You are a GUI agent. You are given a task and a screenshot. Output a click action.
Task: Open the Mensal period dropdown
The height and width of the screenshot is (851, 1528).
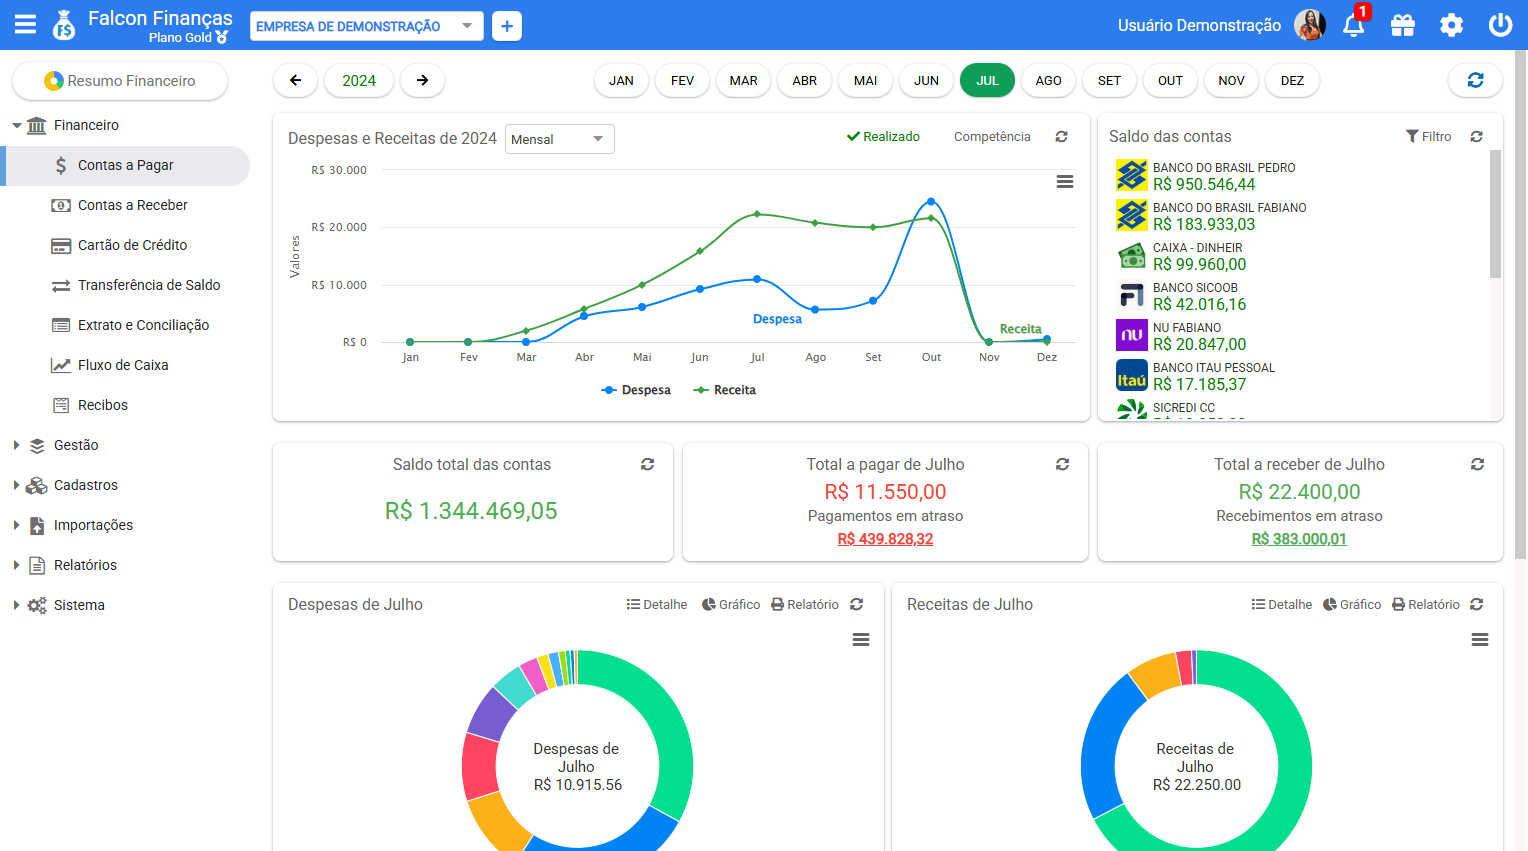click(559, 139)
